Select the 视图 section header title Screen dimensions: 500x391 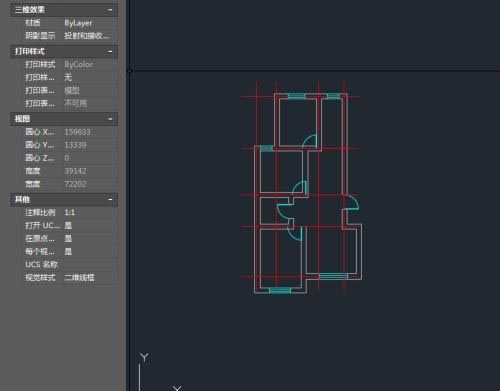click(22, 119)
